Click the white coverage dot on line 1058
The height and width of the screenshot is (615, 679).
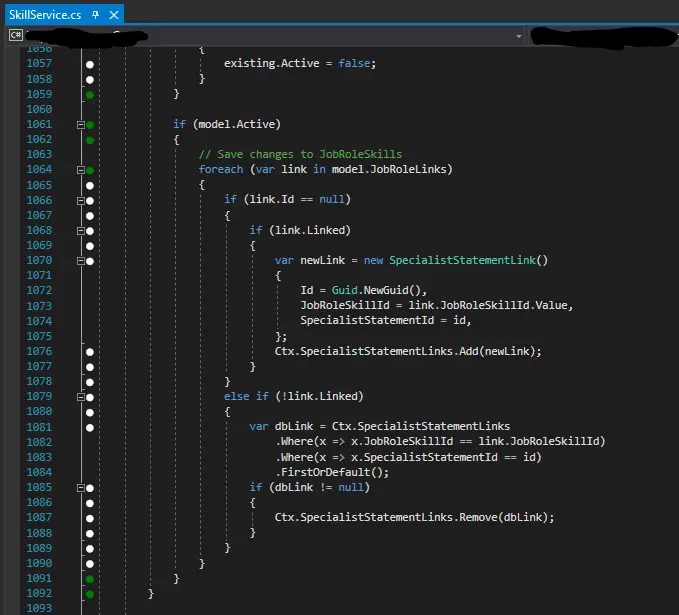pyautogui.click(x=90, y=80)
